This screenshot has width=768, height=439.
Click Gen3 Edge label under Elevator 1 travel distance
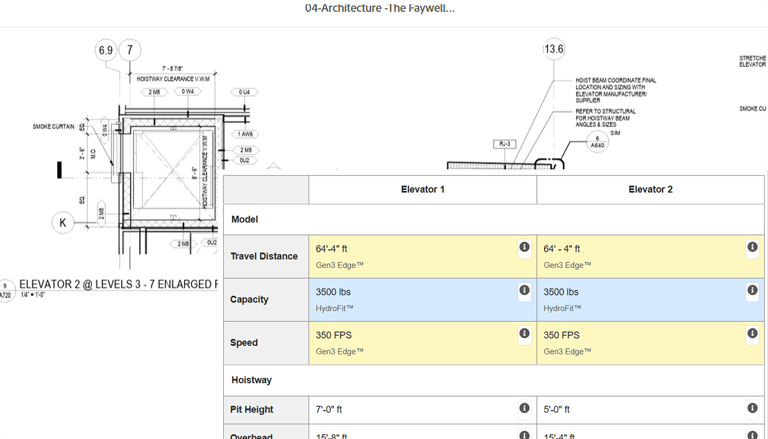point(339,266)
